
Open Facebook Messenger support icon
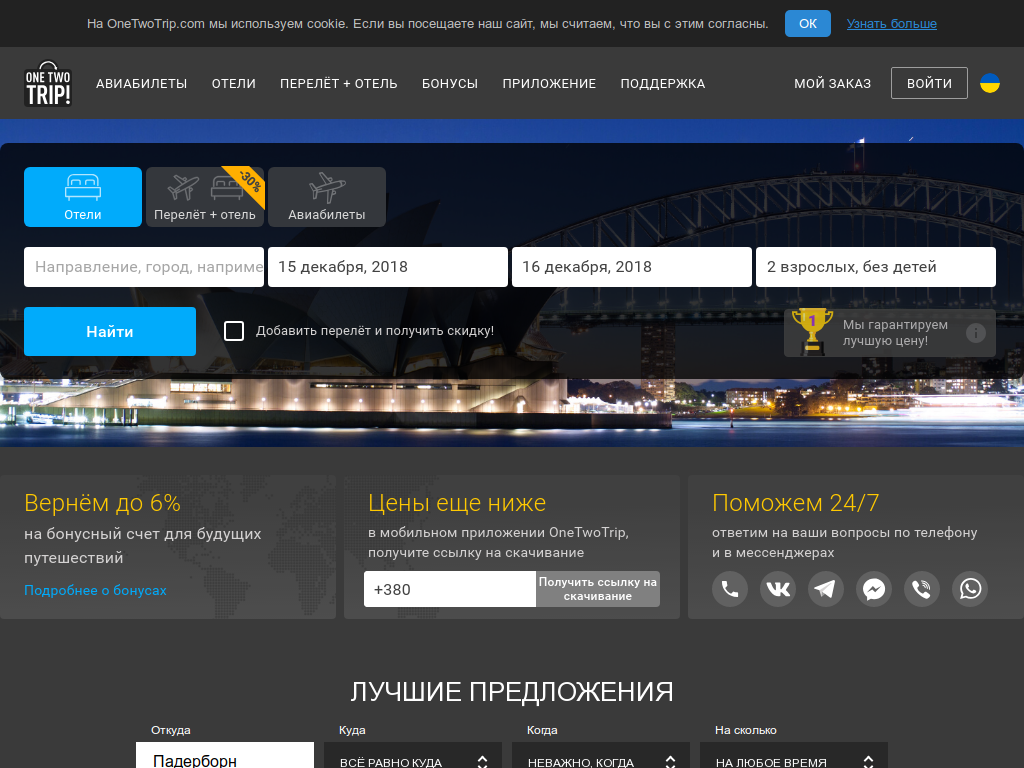(x=874, y=589)
